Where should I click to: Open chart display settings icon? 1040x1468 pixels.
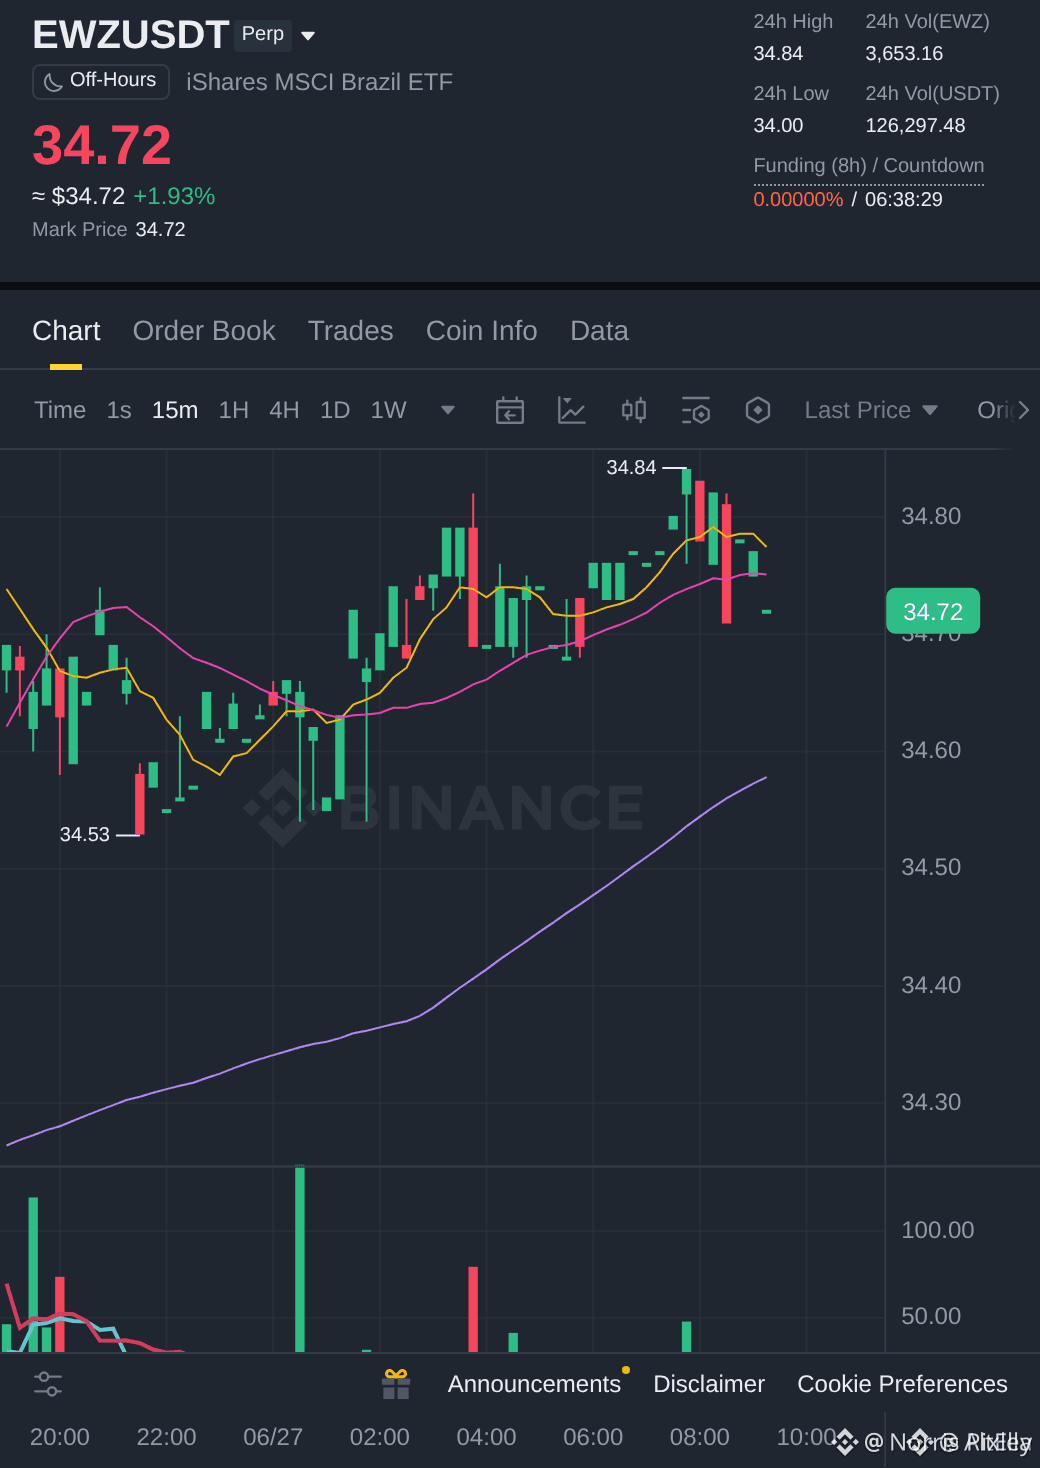tap(696, 410)
